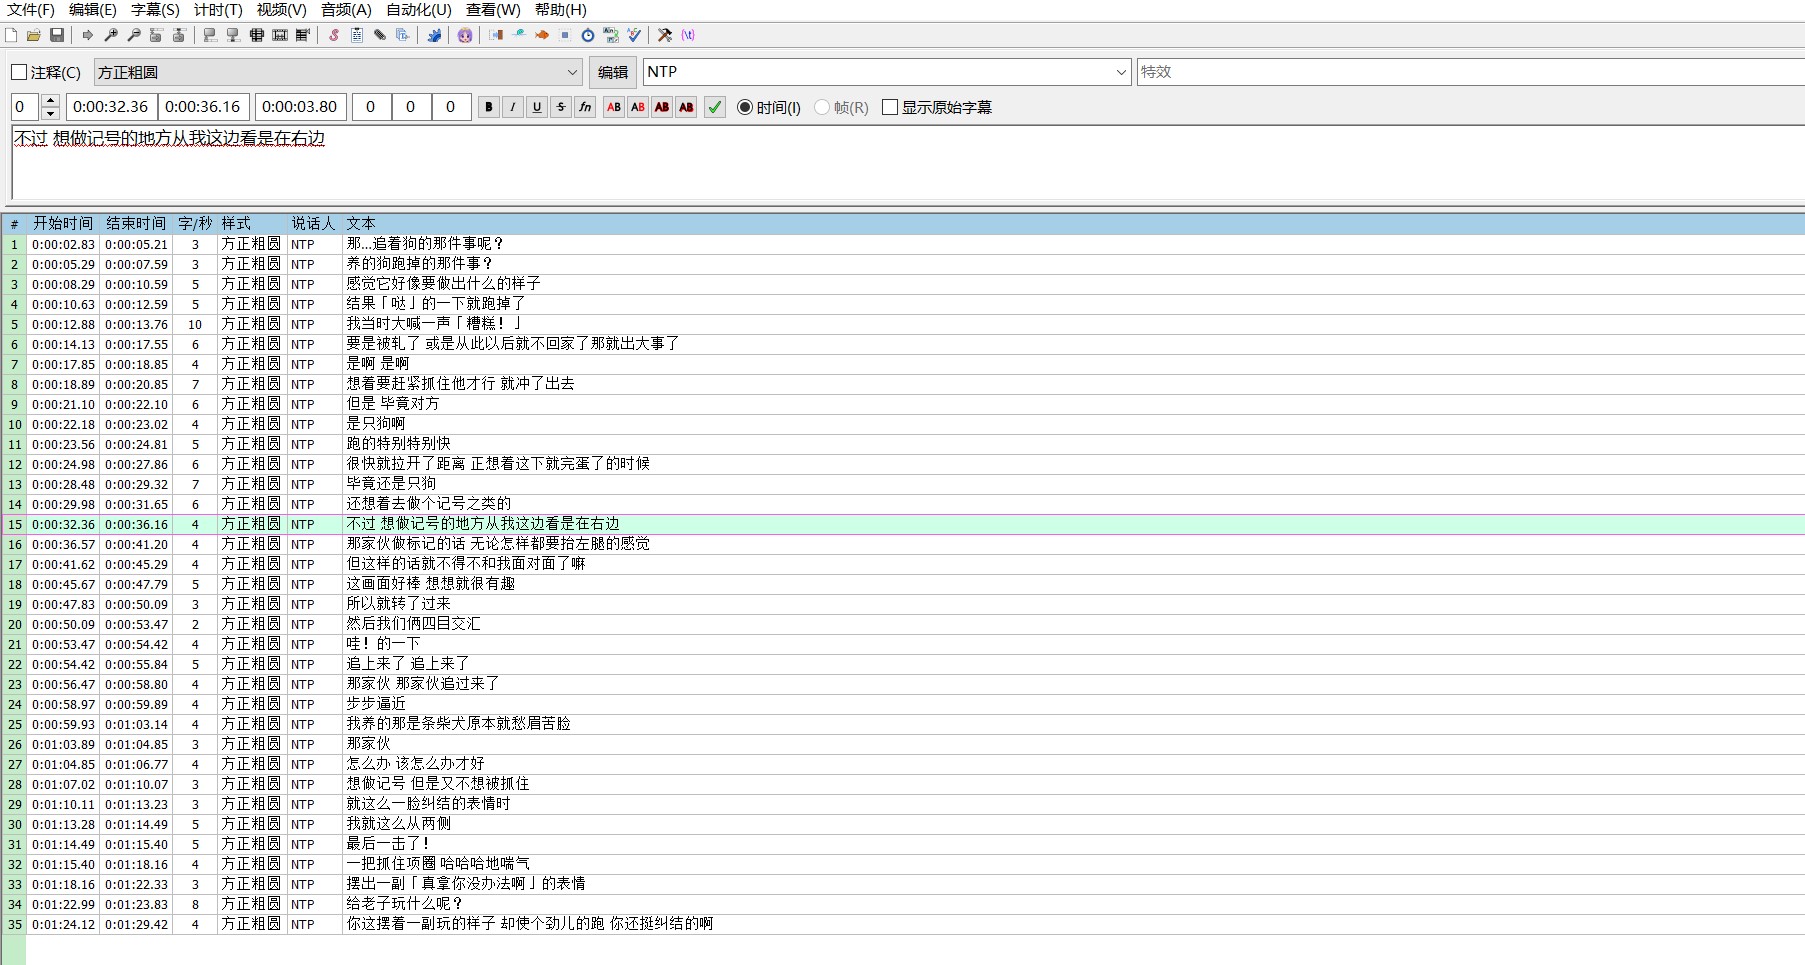The width and height of the screenshot is (1805, 965).
Task: Open the 音频(A) menu
Action: tap(346, 10)
